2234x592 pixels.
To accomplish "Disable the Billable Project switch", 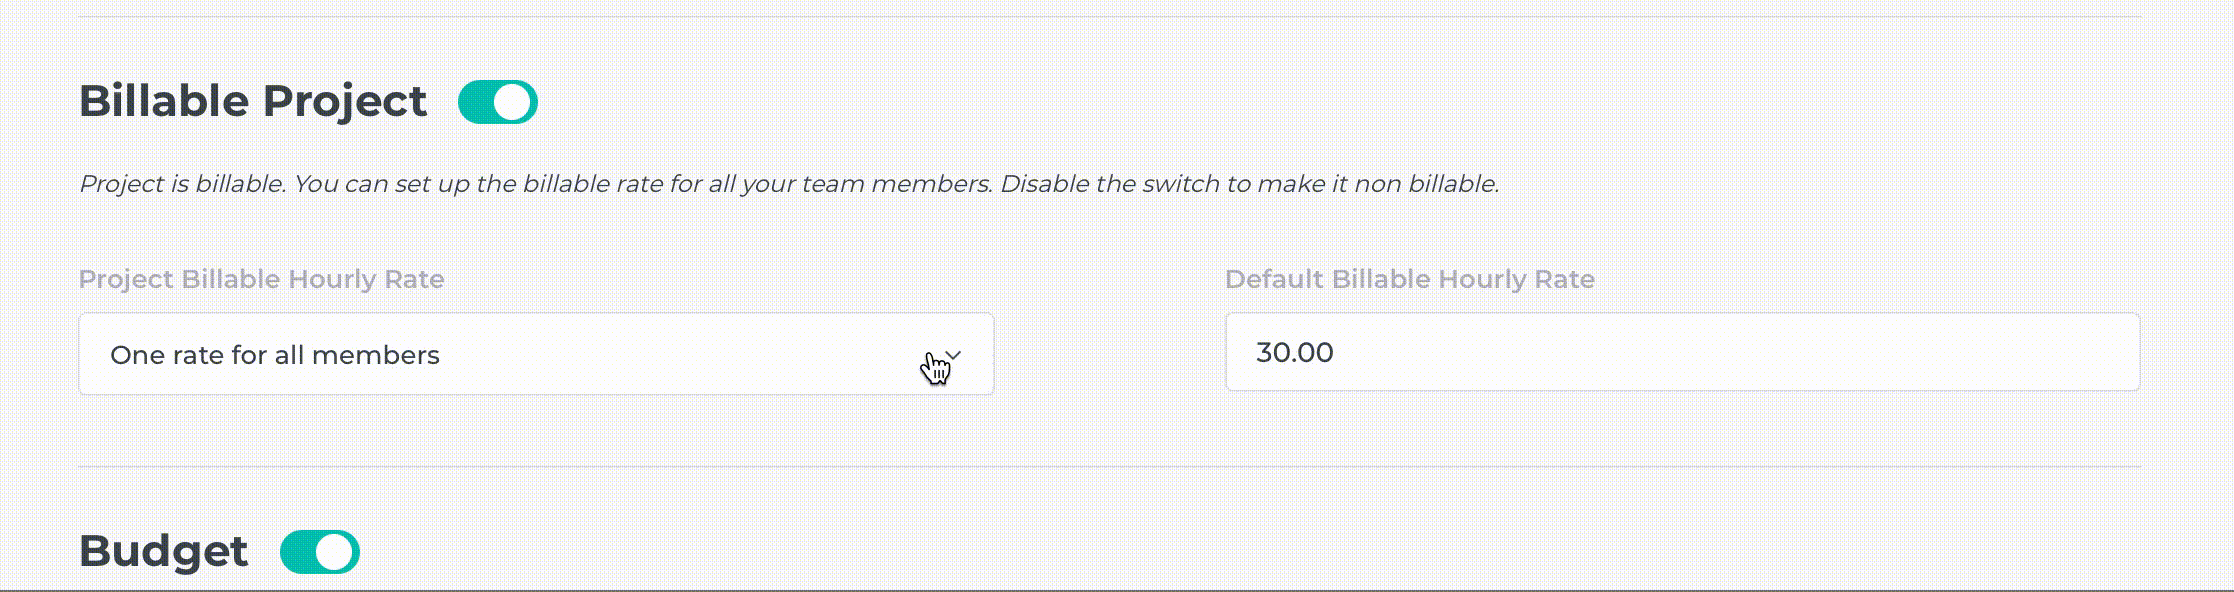I will (x=497, y=102).
